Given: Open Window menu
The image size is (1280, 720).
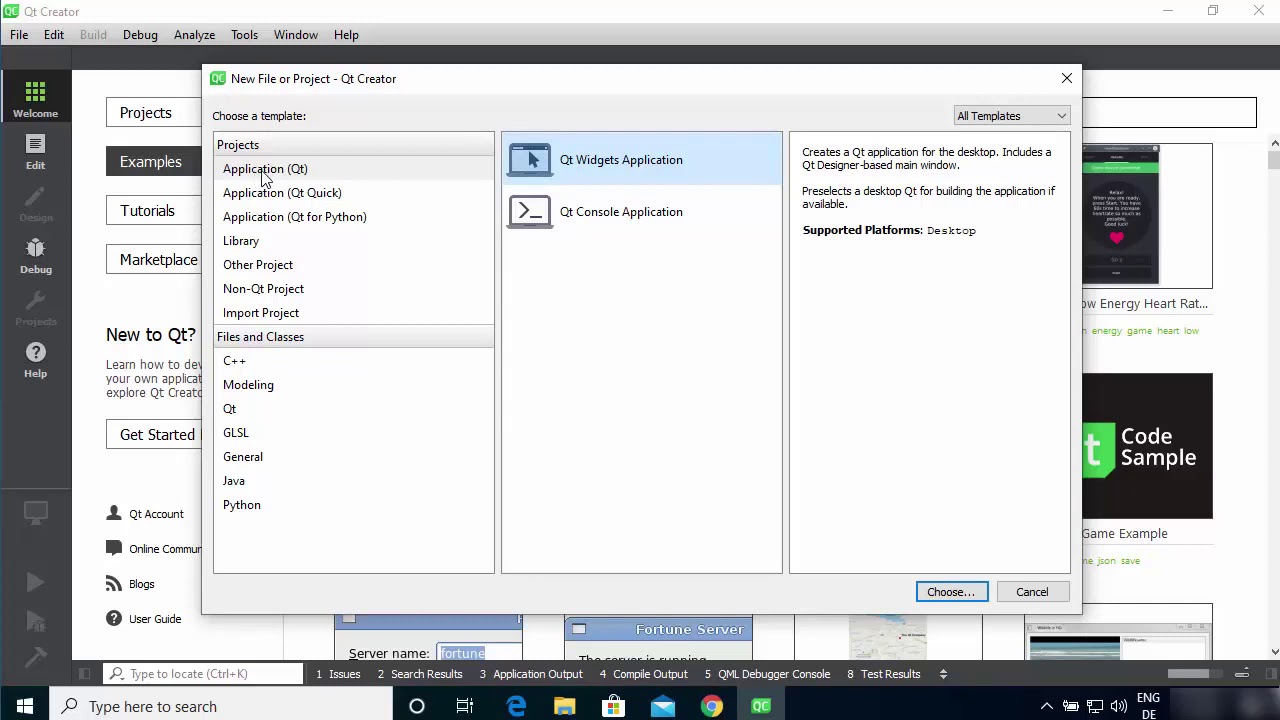Looking at the screenshot, I should [296, 35].
